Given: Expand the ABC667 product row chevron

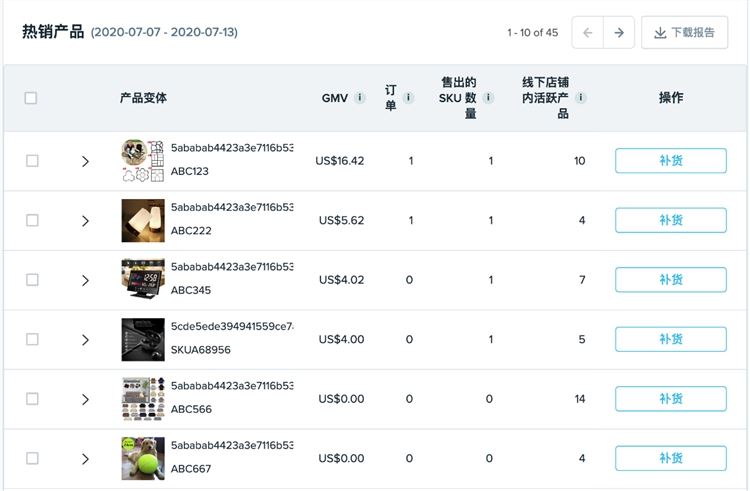Looking at the screenshot, I should click(x=85, y=459).
